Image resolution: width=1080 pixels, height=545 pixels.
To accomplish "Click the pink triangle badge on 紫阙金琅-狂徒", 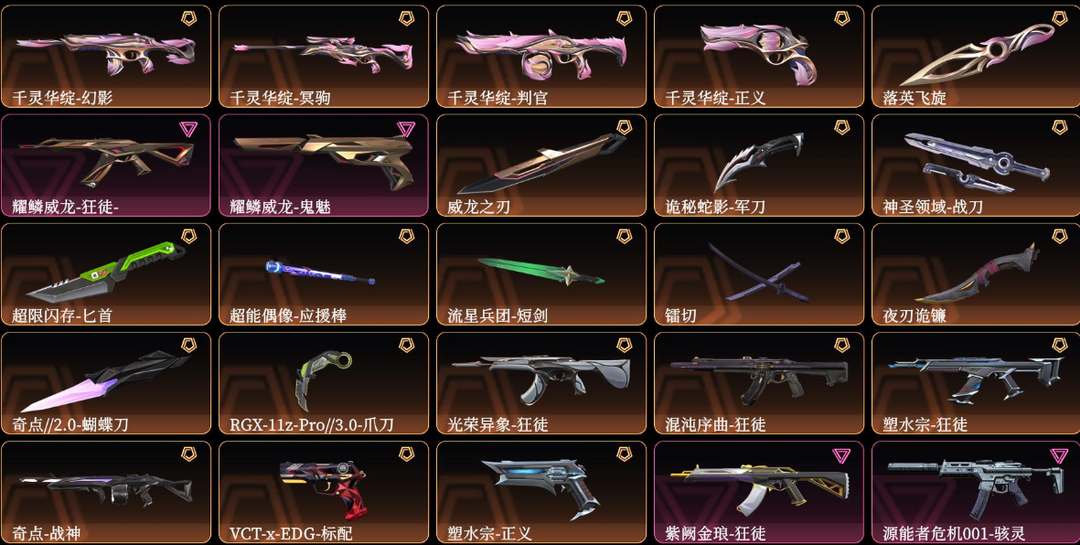I will pos(841,455).
